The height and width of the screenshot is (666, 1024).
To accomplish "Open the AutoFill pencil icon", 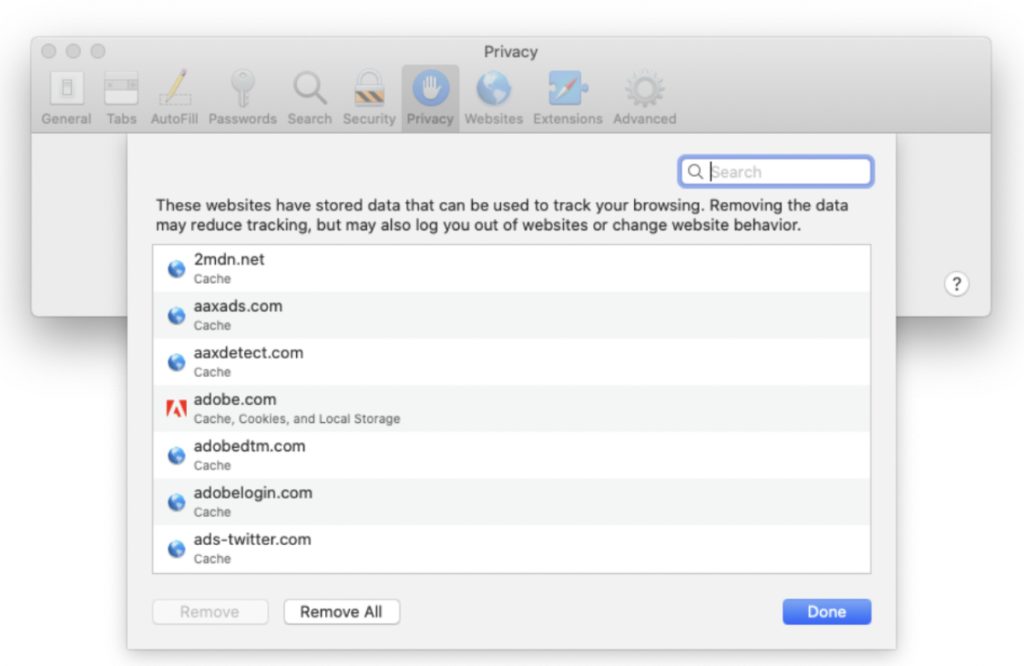I will click(x=174, y=88).
